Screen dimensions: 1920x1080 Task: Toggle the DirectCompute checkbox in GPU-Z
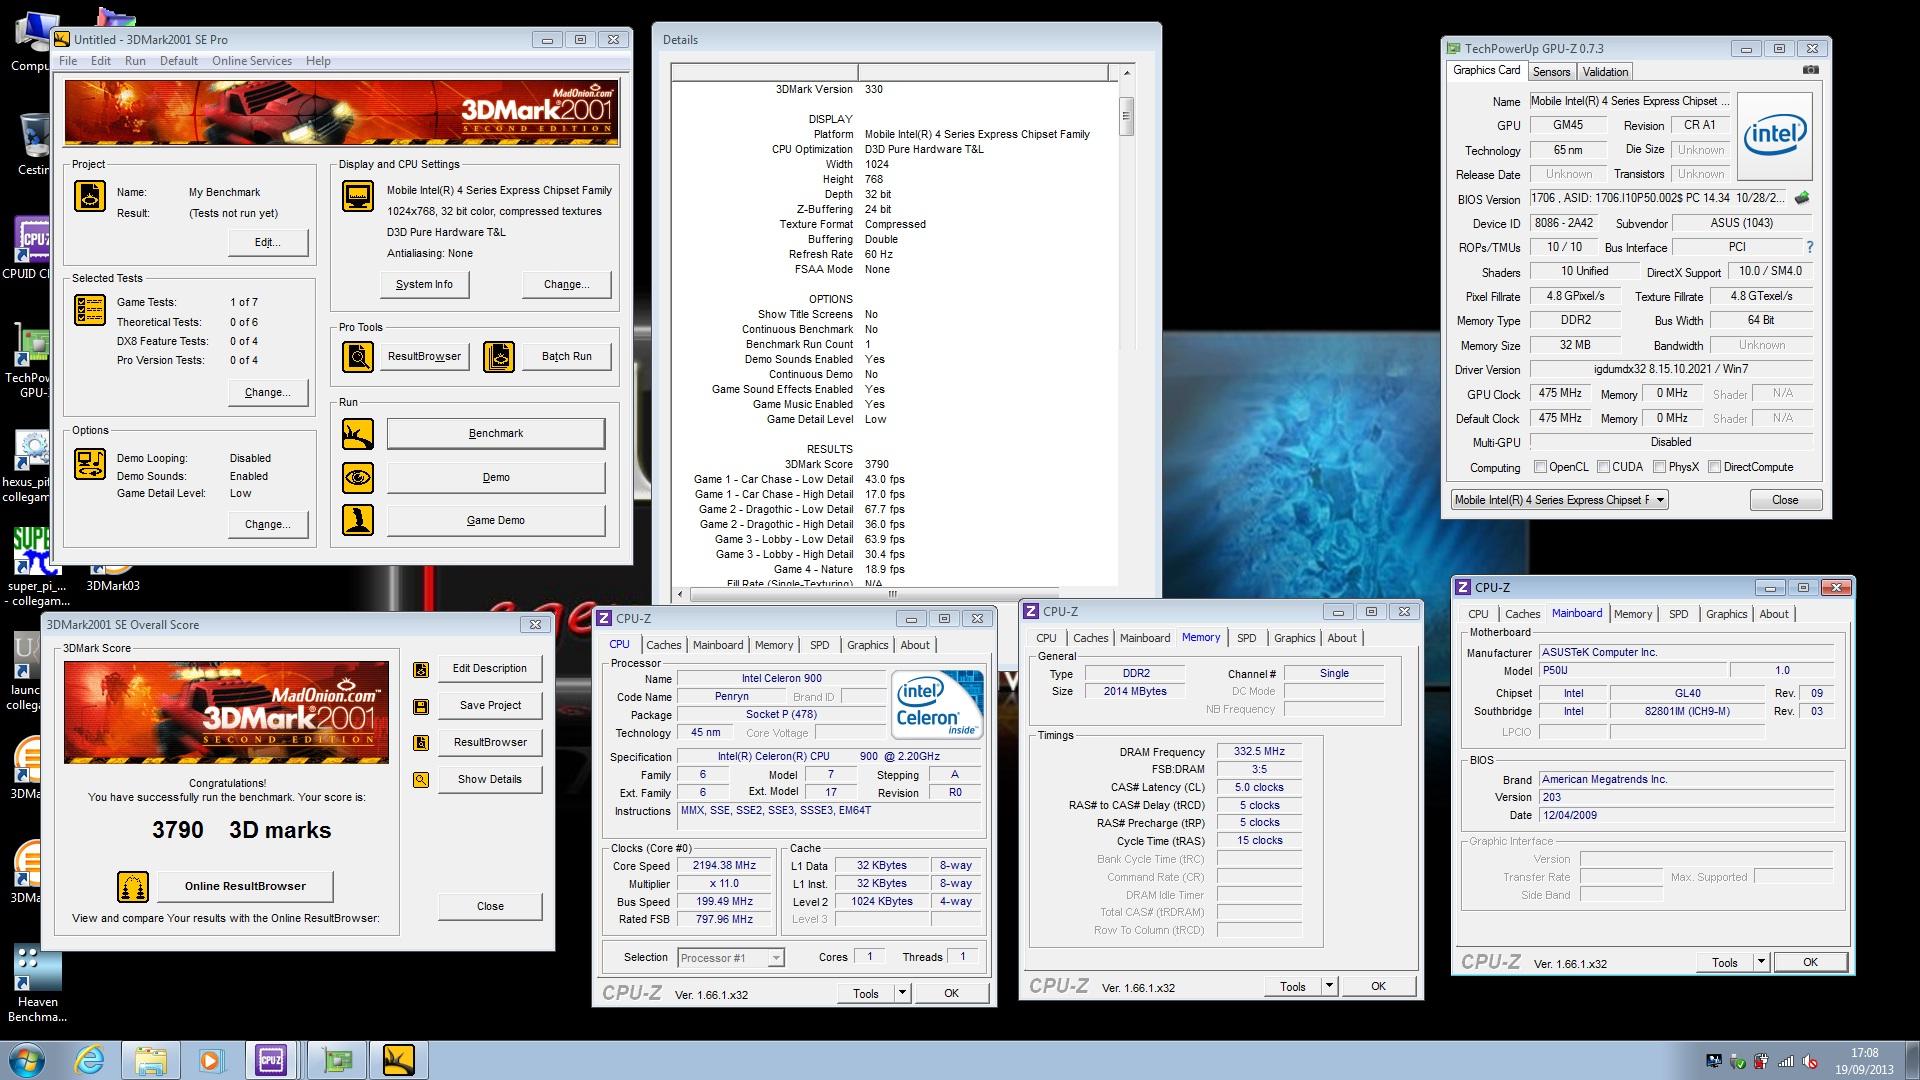point(1715,467)
